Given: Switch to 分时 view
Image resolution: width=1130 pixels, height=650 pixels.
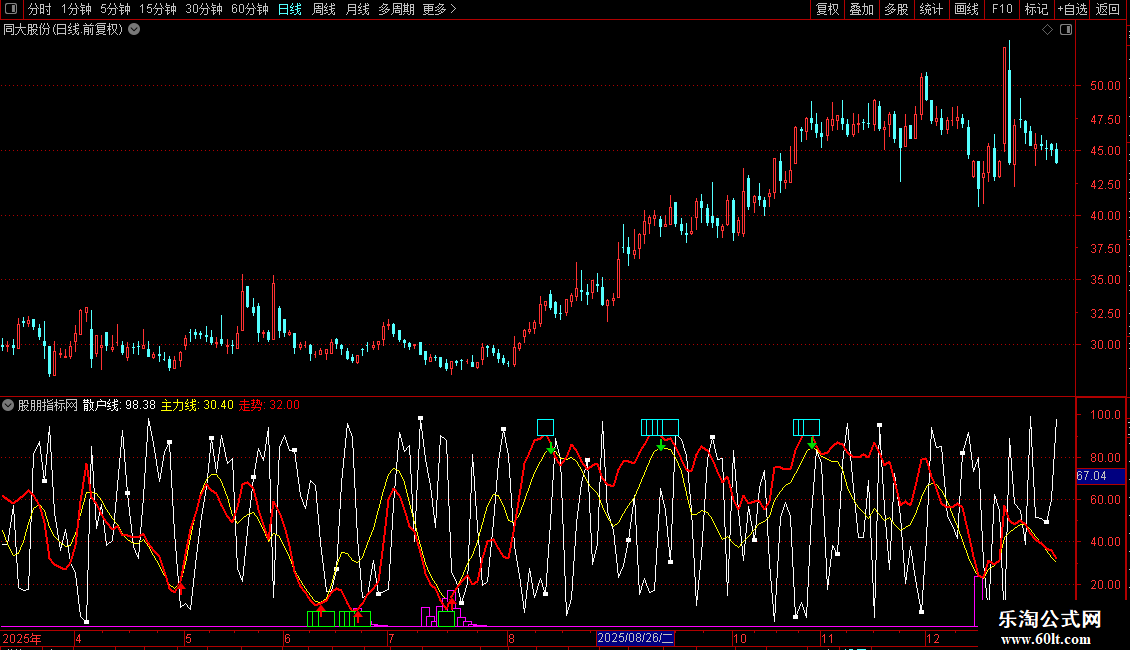Looking at the screenshot, I should coord(40,9).
